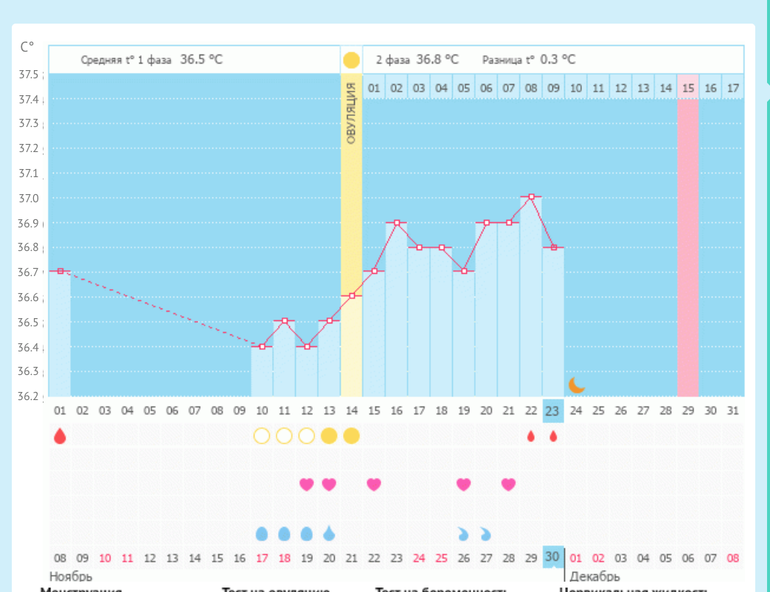Select the highlighted cycle day 23 cell
Image resolution: width=770 pixels, height=592 pixels.
coord(553,410)
